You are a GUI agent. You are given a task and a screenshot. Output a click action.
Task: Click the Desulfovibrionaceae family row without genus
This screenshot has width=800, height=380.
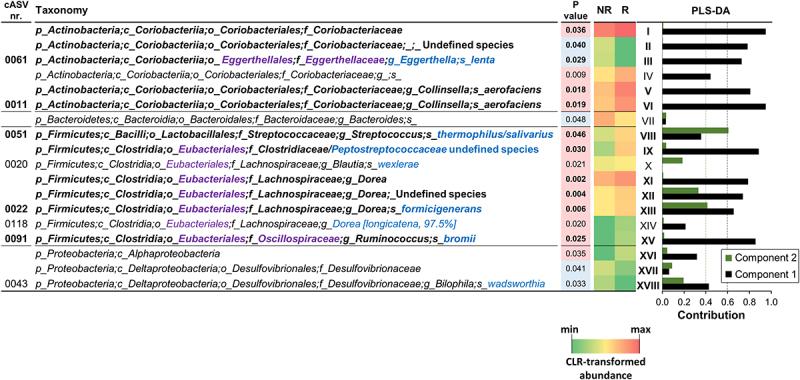click(x=228, y=268)
